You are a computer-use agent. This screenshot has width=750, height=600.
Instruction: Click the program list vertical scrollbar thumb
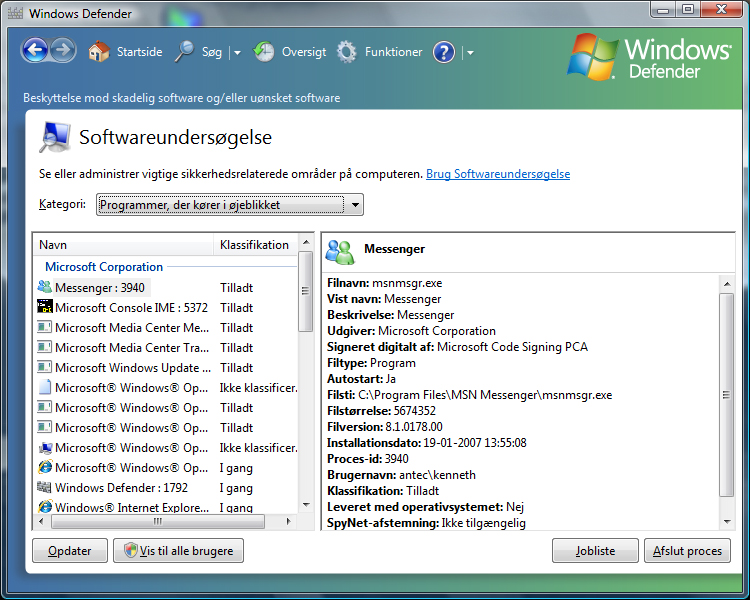306,291
